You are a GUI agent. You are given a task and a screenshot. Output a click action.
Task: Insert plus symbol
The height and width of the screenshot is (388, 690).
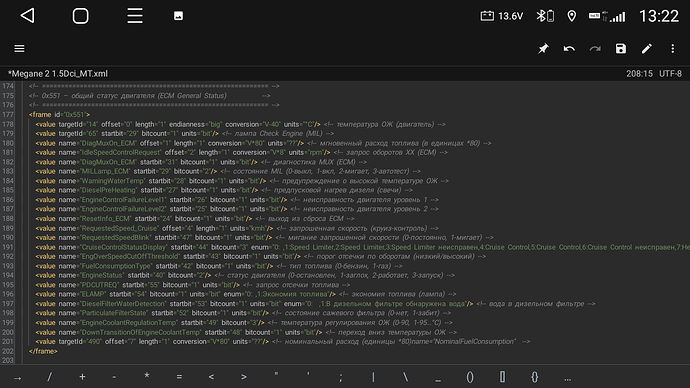pyautogui.click(x=82, y=377)
